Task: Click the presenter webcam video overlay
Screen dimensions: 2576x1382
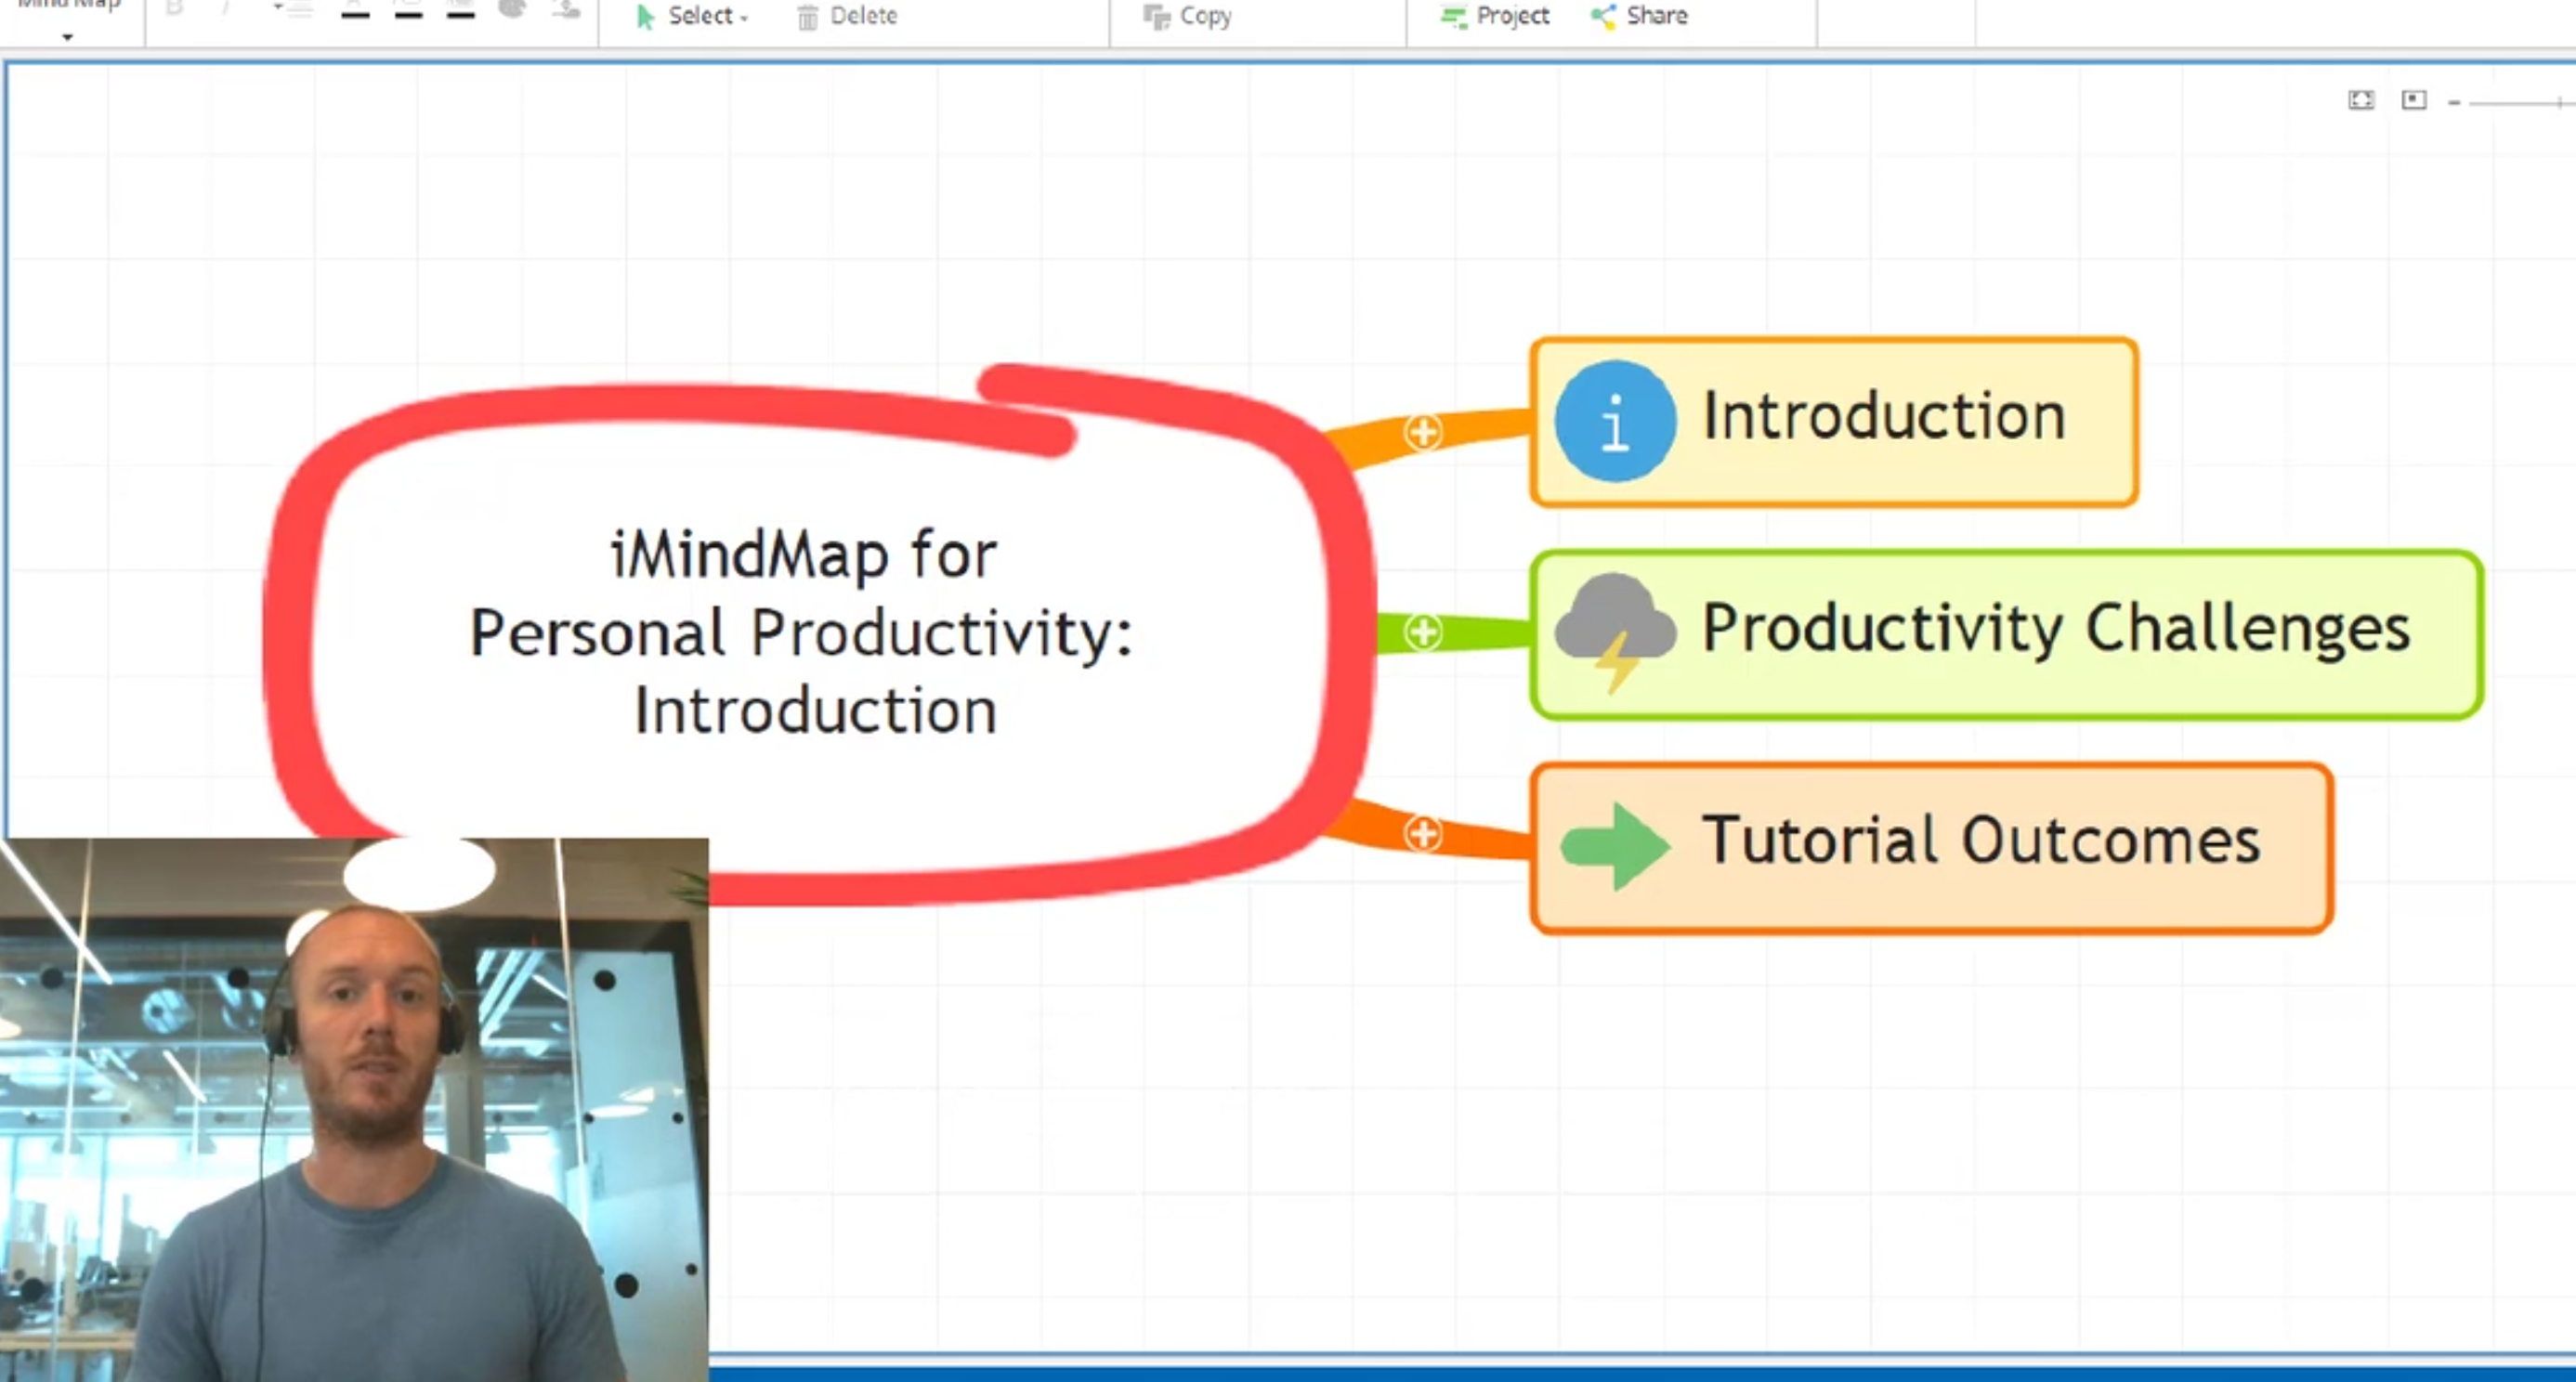Action: coord(354,1110)
